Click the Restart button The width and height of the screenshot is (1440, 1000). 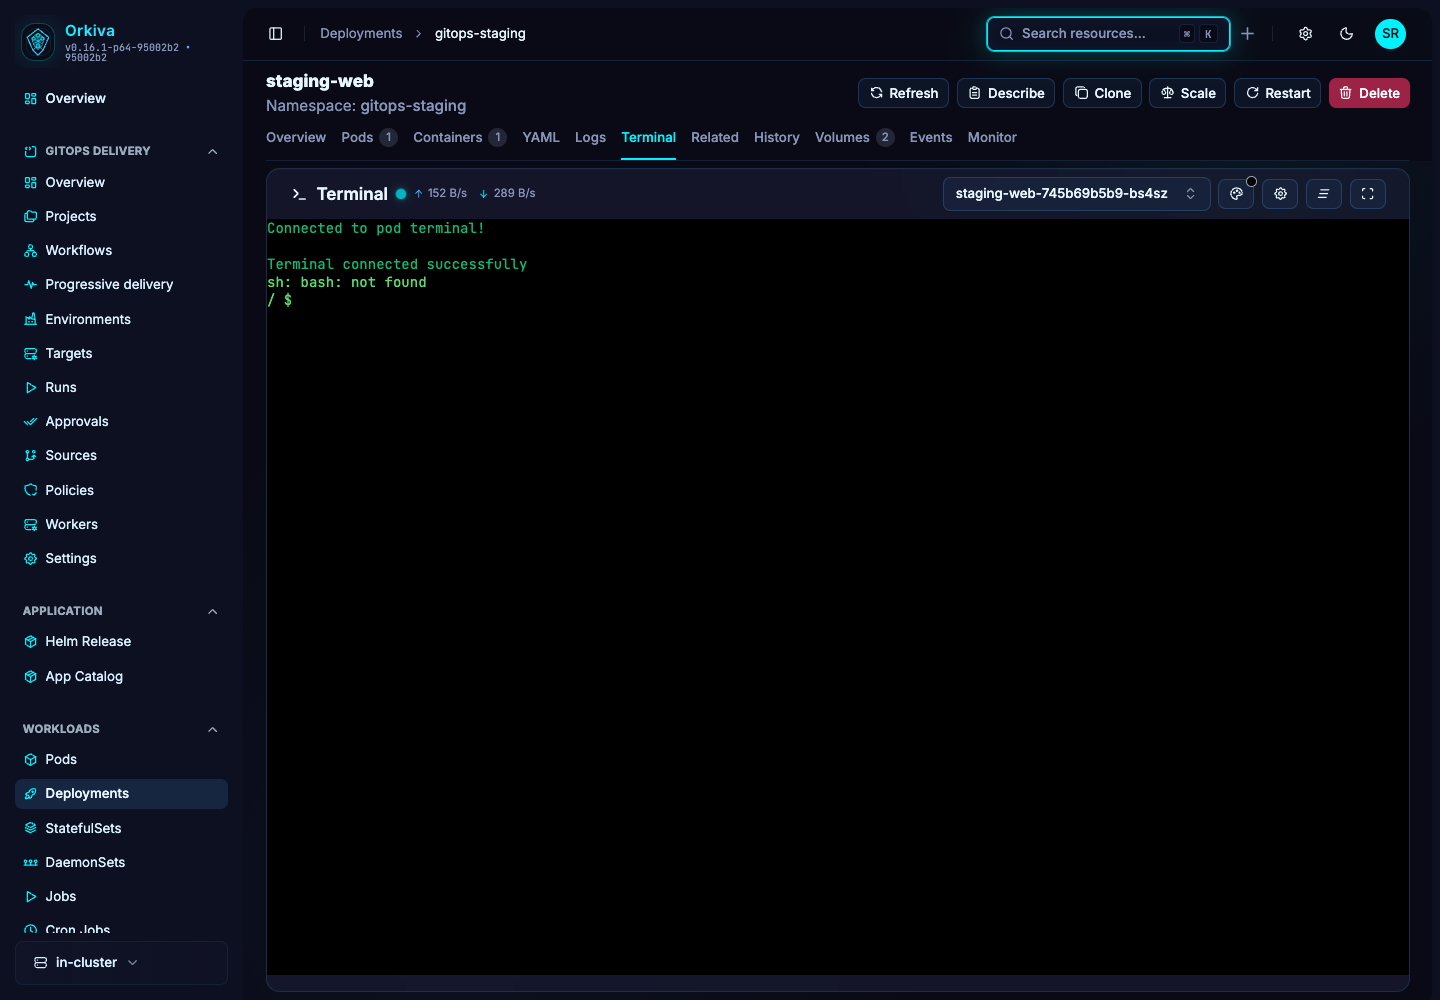pyautogui.click(x=1277, y=93)
